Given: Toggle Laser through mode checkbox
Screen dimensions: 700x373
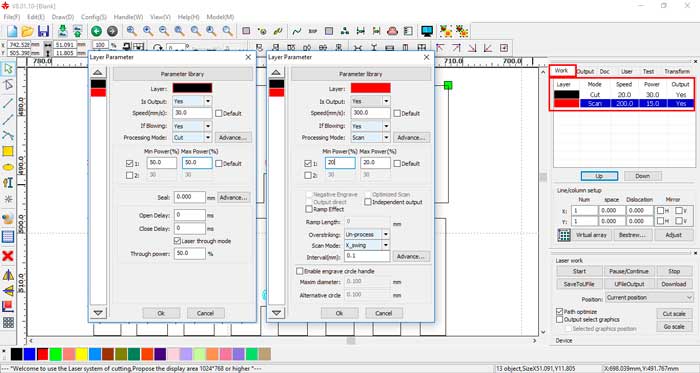Looking at the screenshot, I should click(x=177, y=241).
